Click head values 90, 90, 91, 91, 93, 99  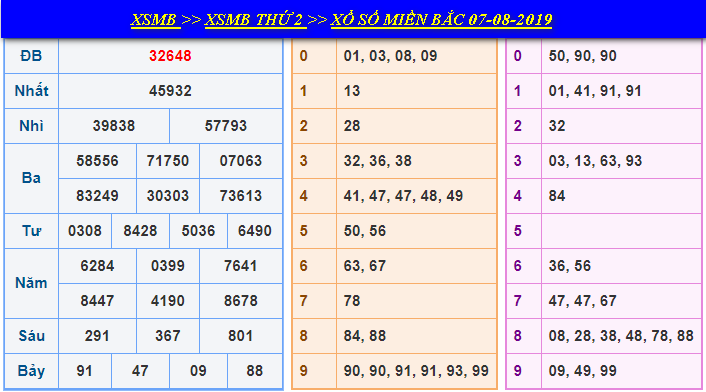click(416, 371)
